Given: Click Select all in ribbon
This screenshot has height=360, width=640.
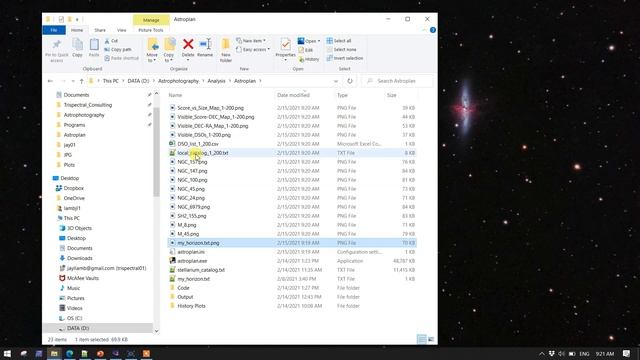Looking at the screenshot, I should 339,41.
